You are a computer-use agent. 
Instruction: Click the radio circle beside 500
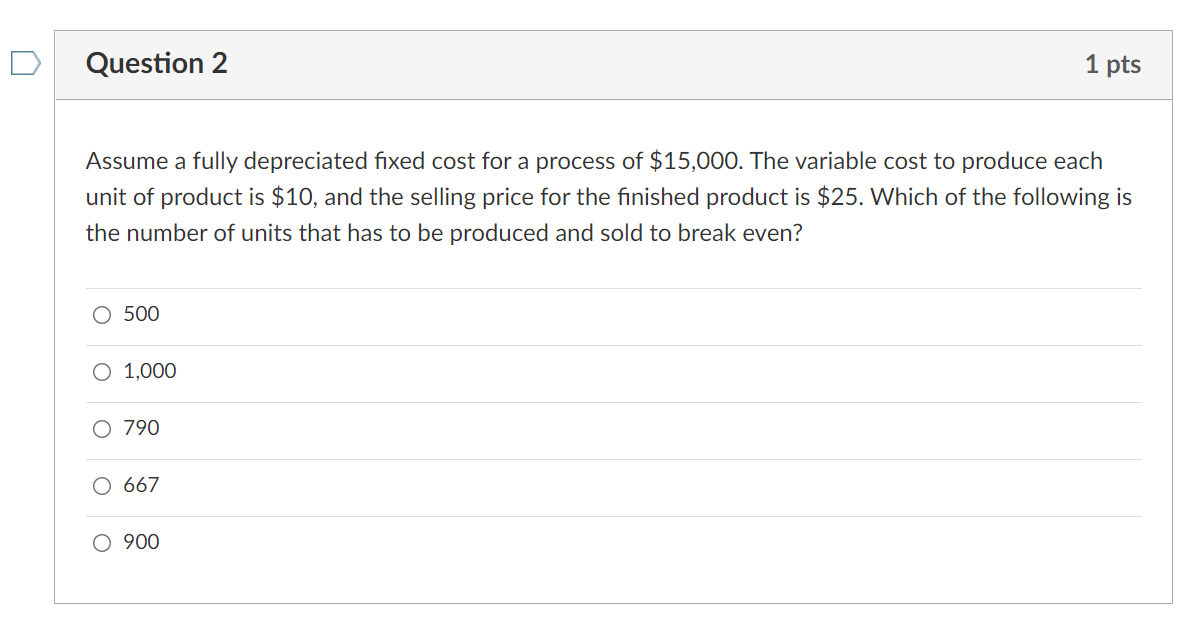[101, 314]
